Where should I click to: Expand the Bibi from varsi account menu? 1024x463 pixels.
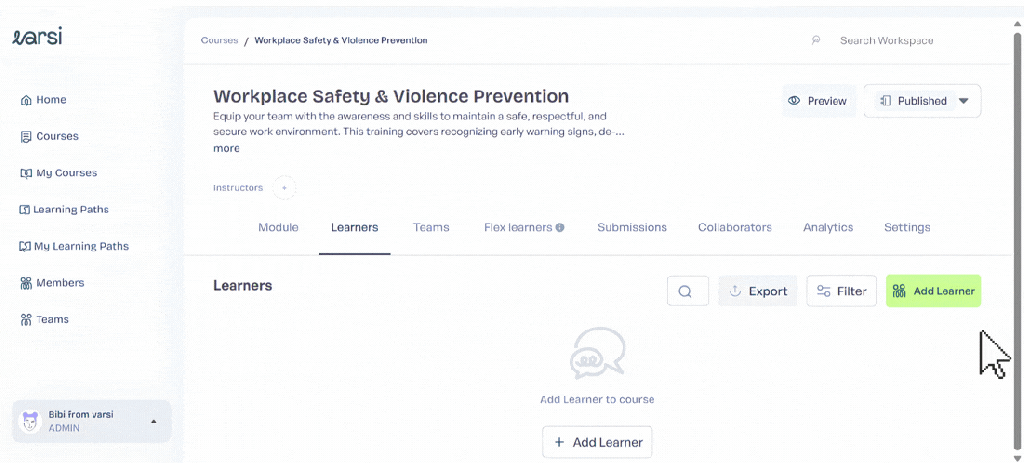click(x=91, y=422)
